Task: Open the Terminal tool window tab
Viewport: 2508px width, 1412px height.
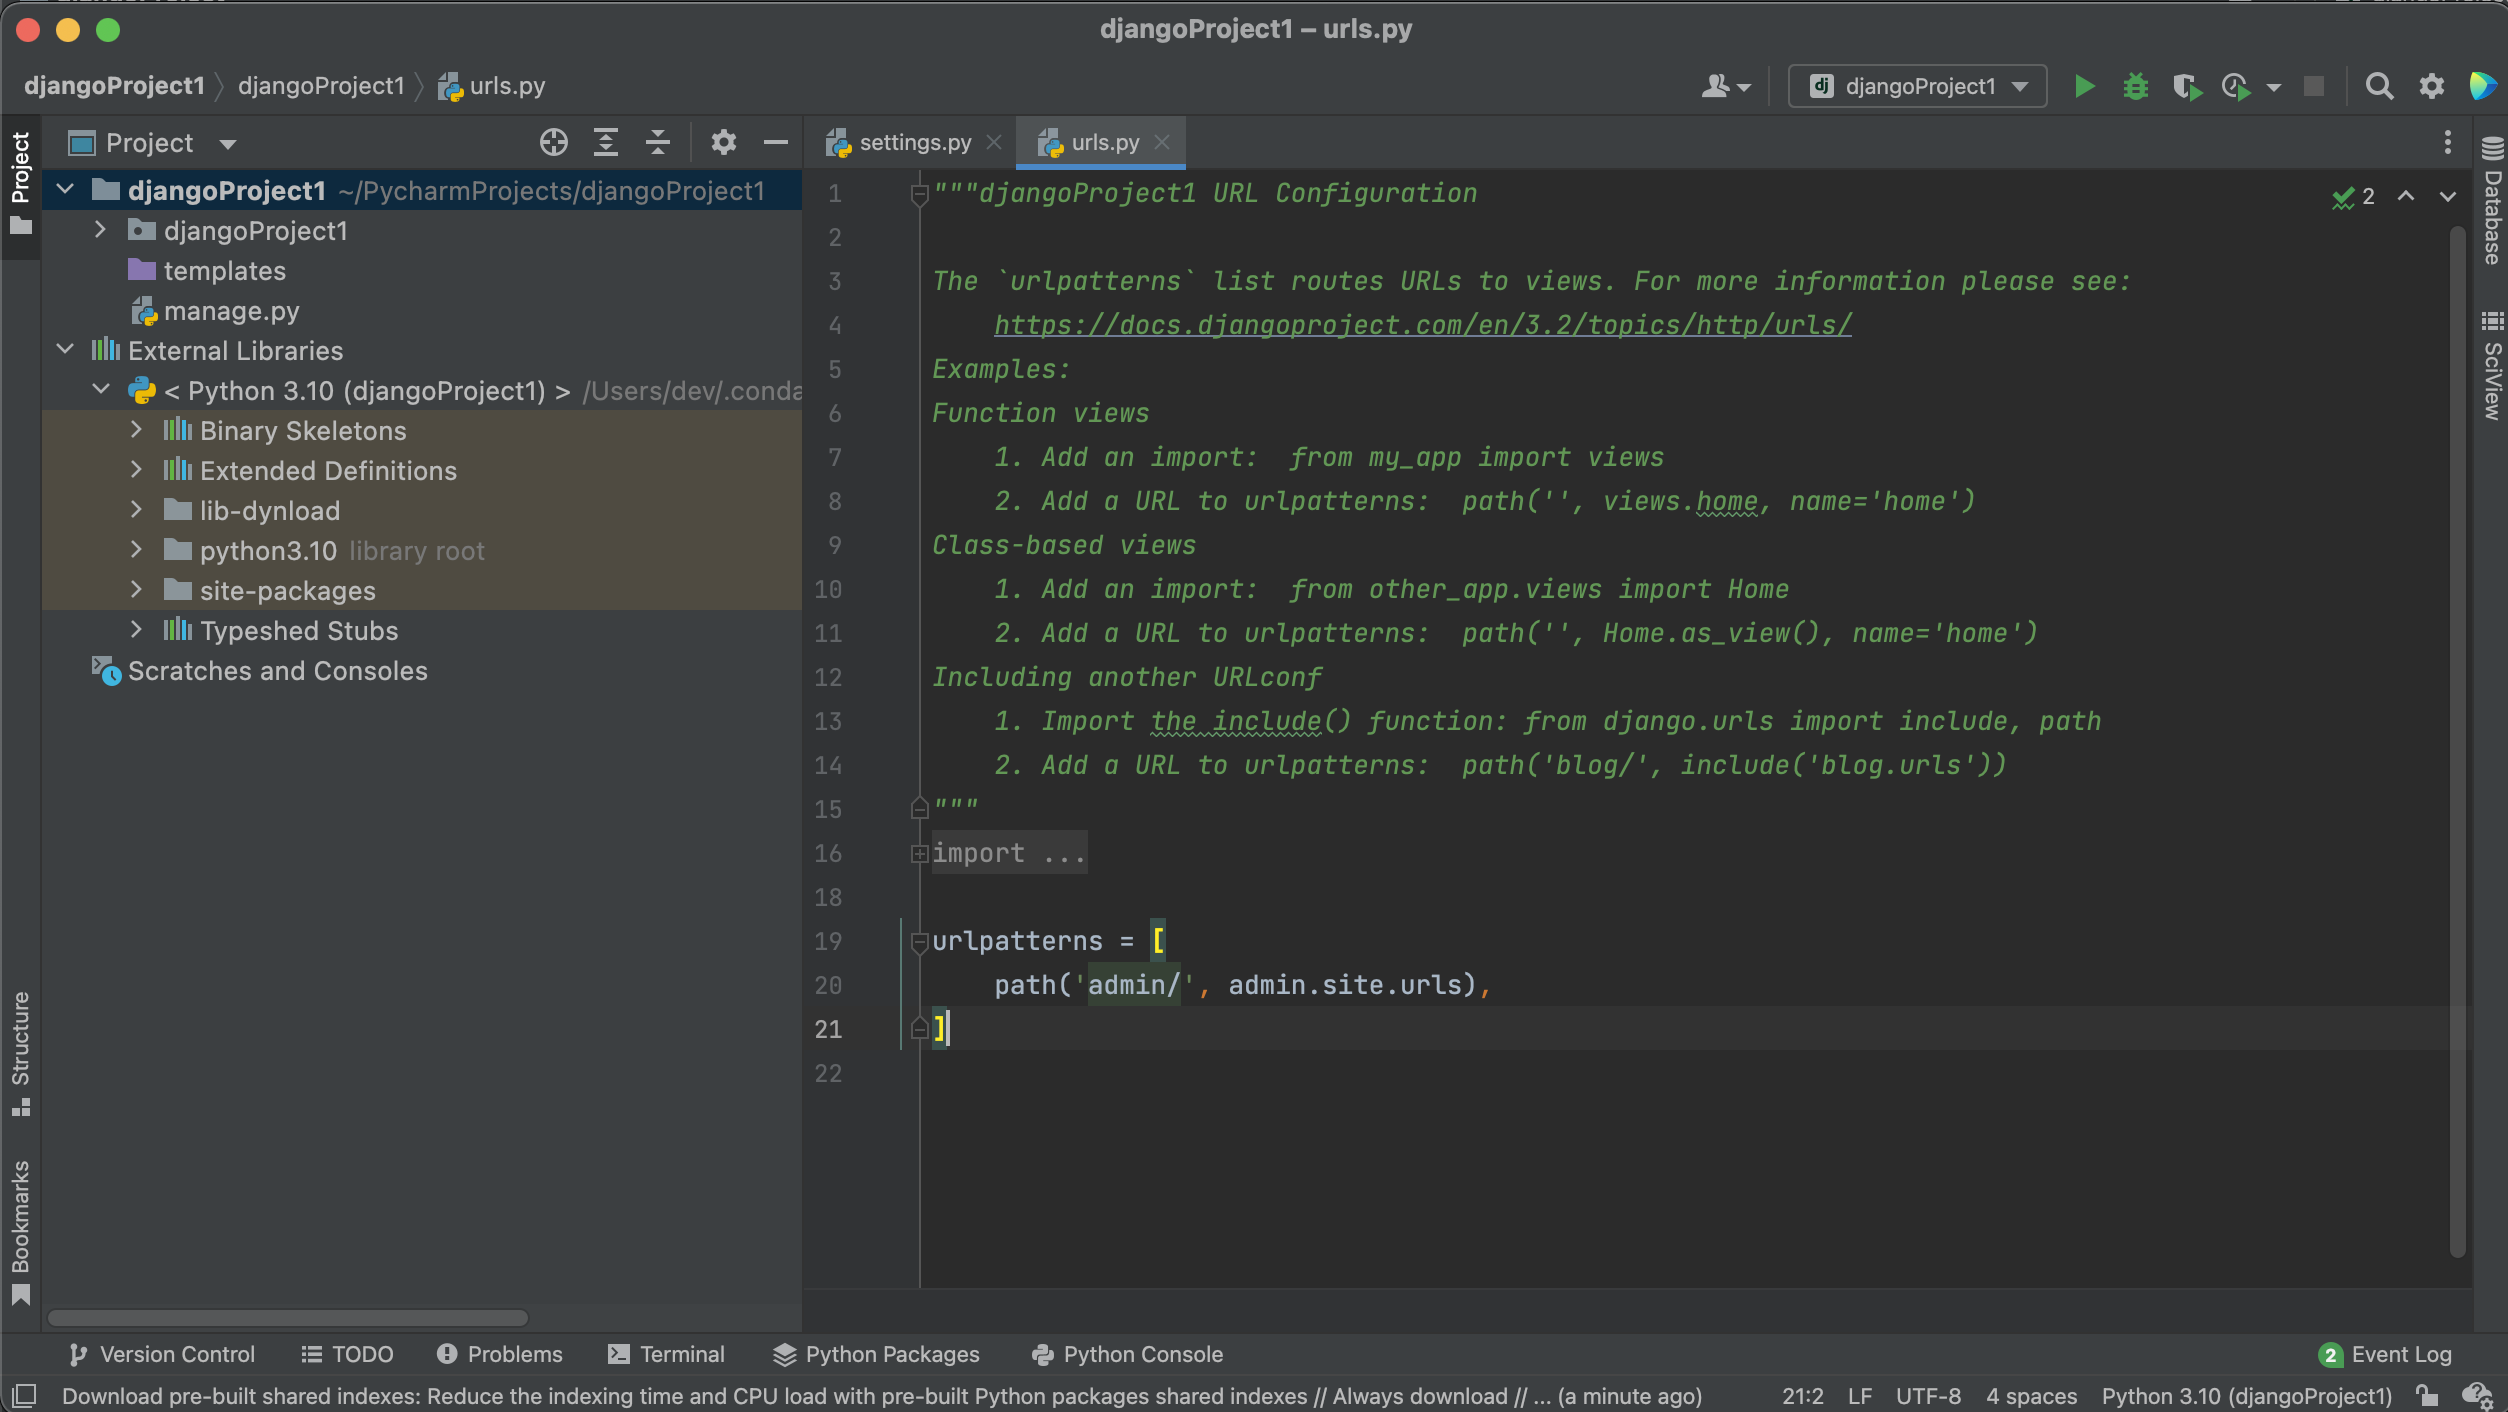Action: 666,1354
